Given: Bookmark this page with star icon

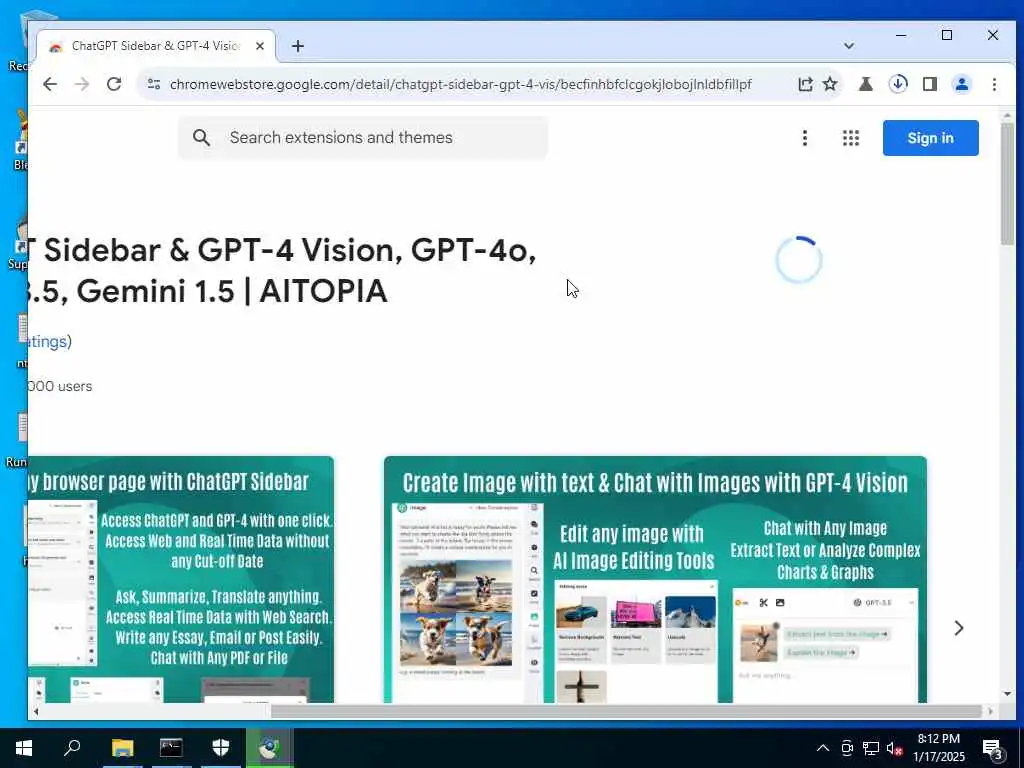Looking at the screenshot, I should tap(830, 84).
